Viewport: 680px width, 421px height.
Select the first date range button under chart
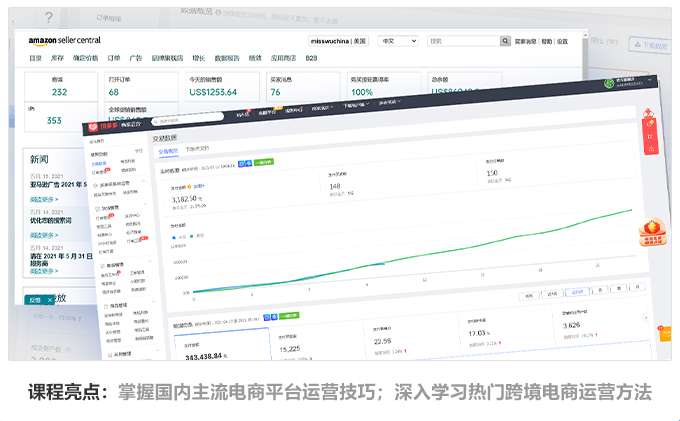529,296
